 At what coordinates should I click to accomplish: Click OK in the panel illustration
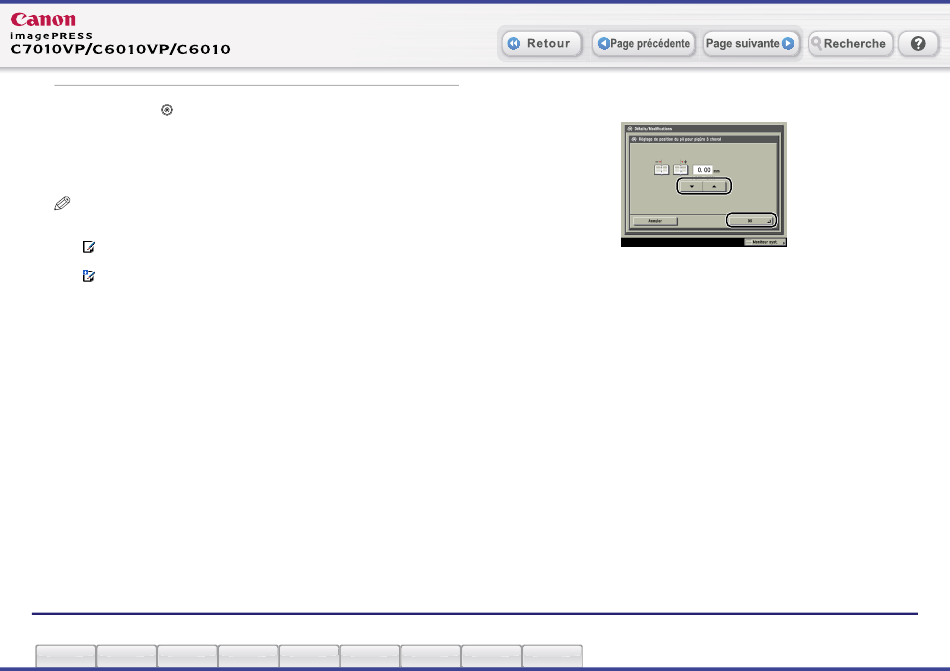(750, 220)
